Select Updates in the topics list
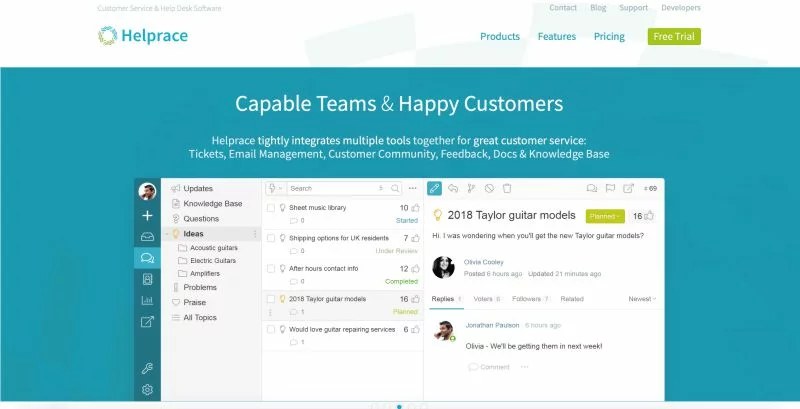Viewport: 800px width, 409px height. (198, 188)
